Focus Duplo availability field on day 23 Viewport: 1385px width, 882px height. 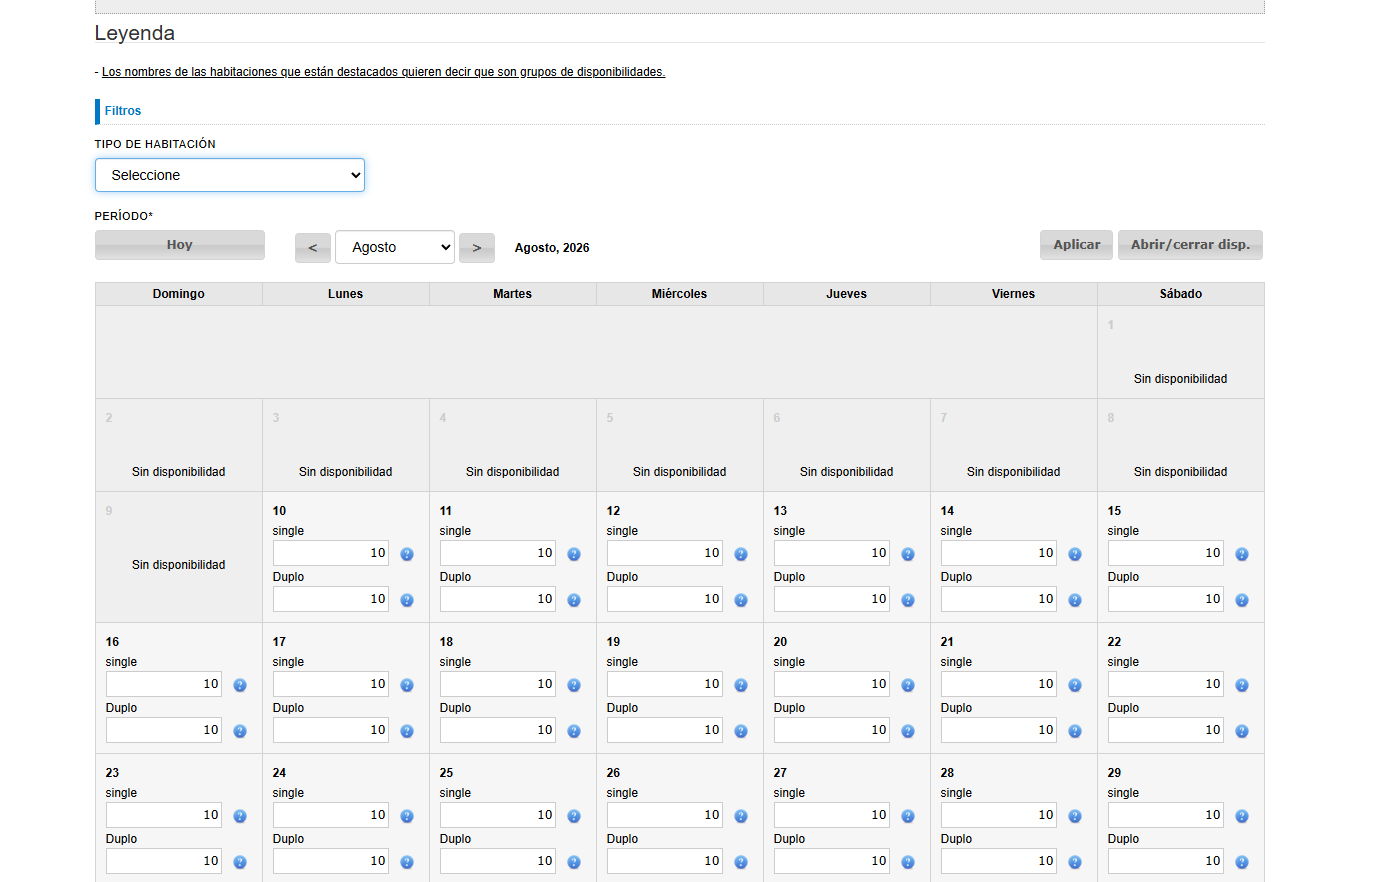164,861
